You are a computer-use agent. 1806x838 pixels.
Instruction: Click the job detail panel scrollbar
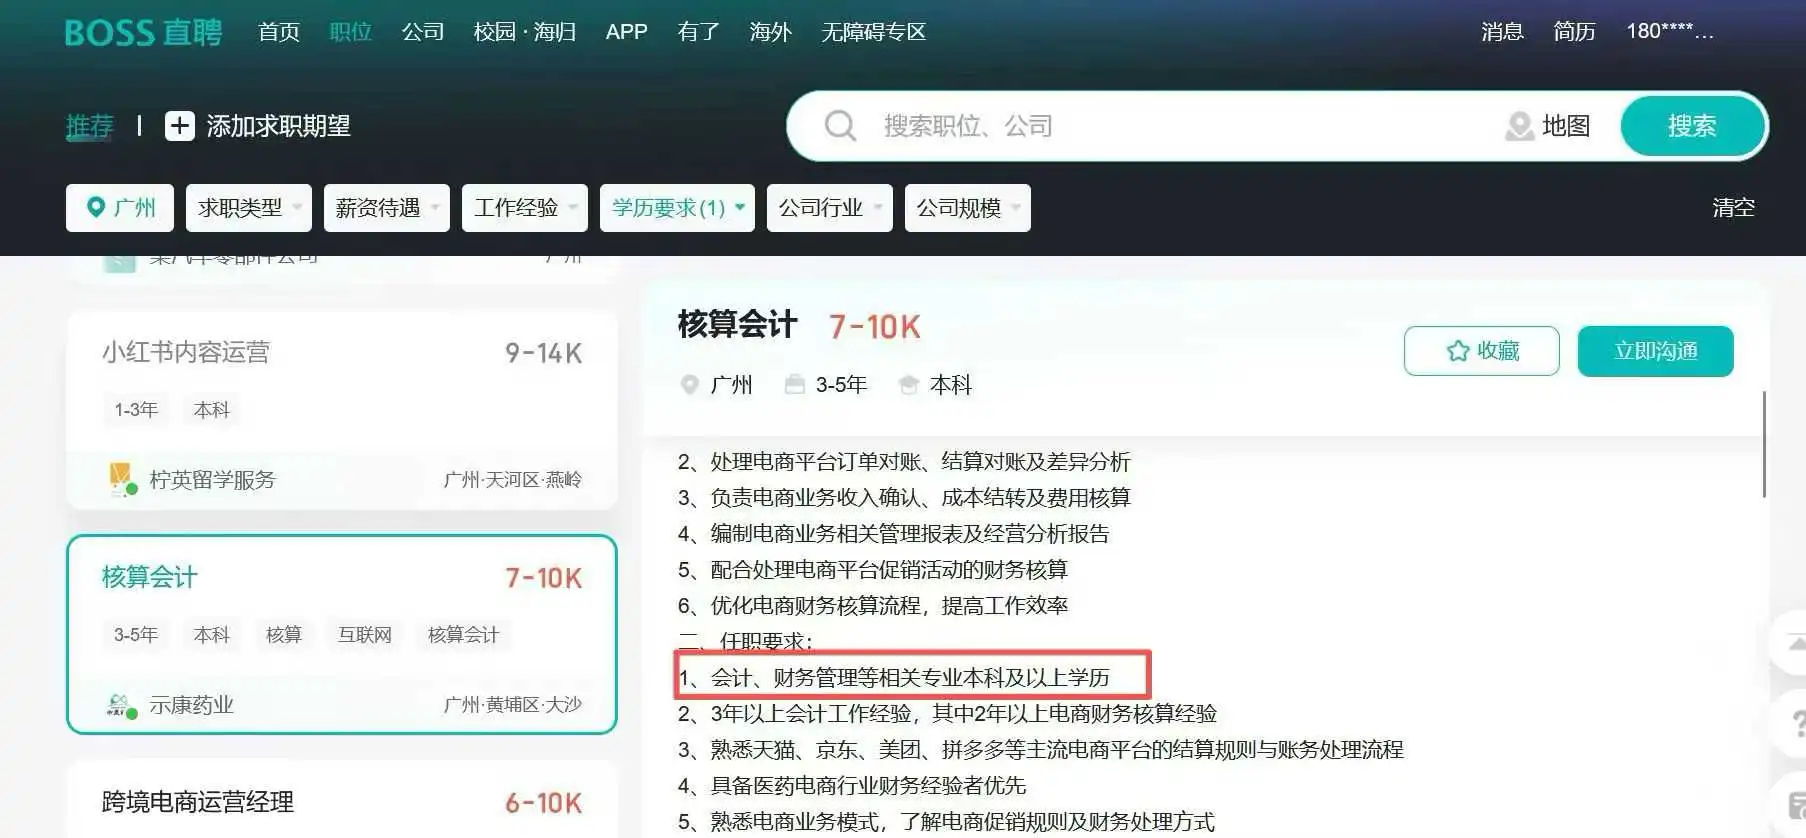coord(1764,444)
